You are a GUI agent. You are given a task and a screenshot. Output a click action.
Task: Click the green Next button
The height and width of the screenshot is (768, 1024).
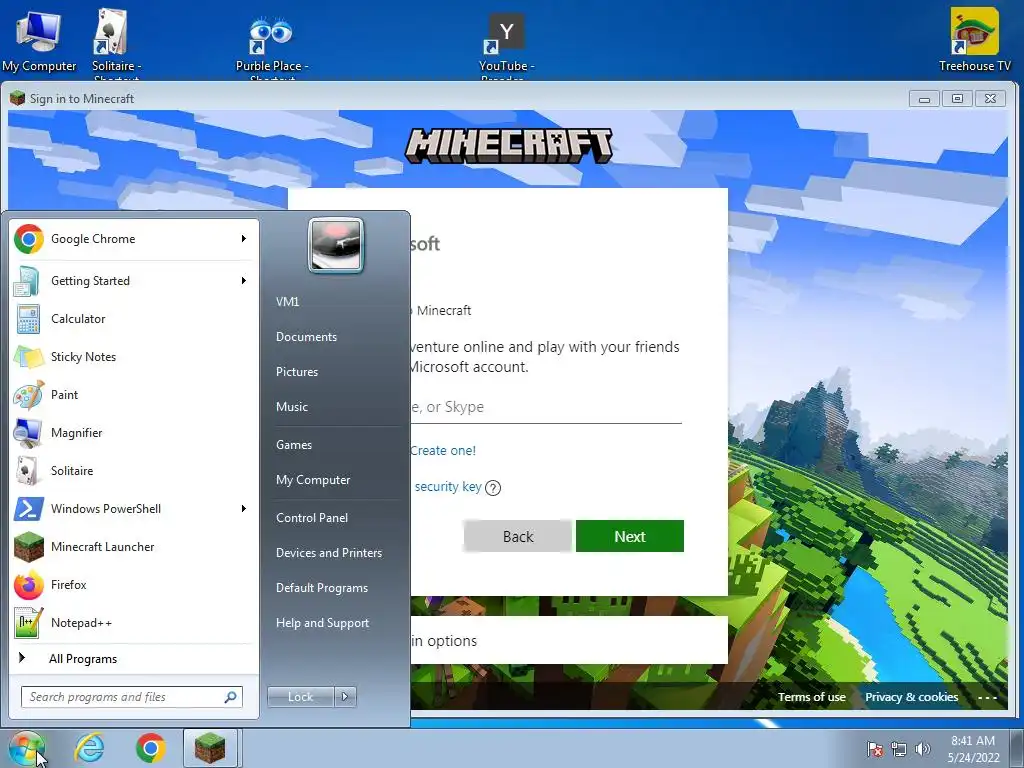(x=630, y=536)
